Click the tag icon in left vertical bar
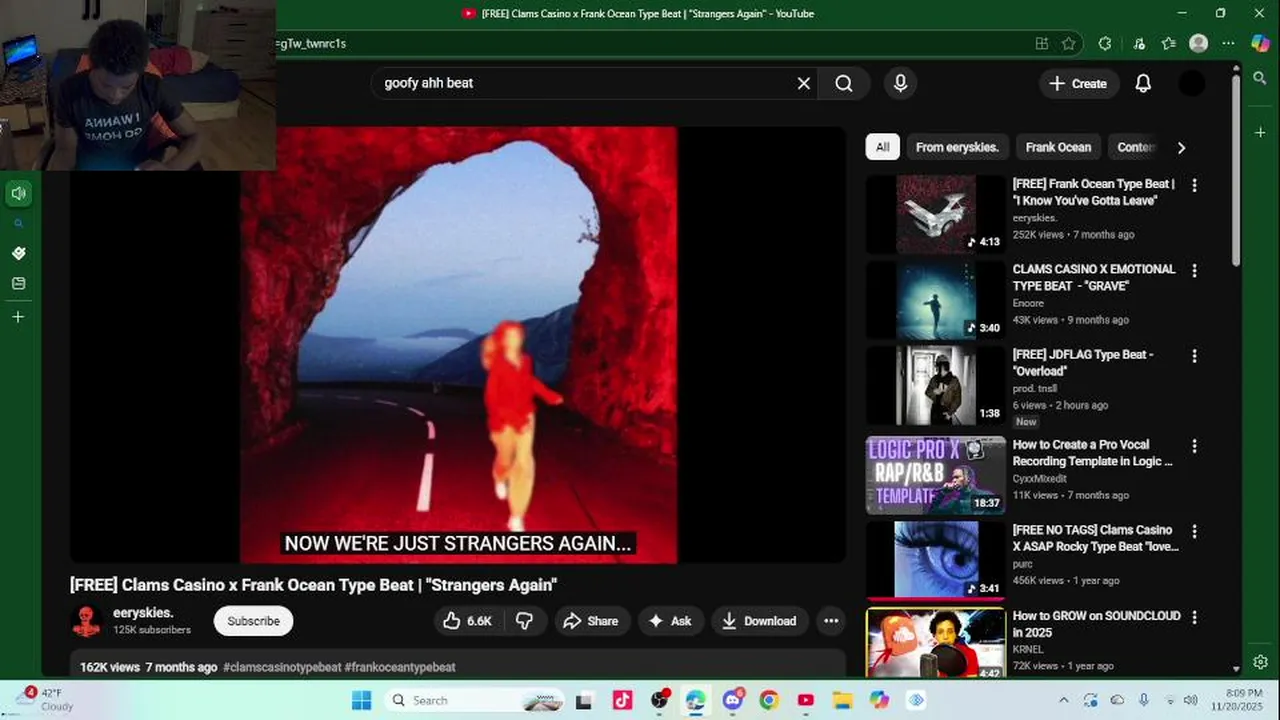This screenshot has height=720, width=1280. coord(18,253)
